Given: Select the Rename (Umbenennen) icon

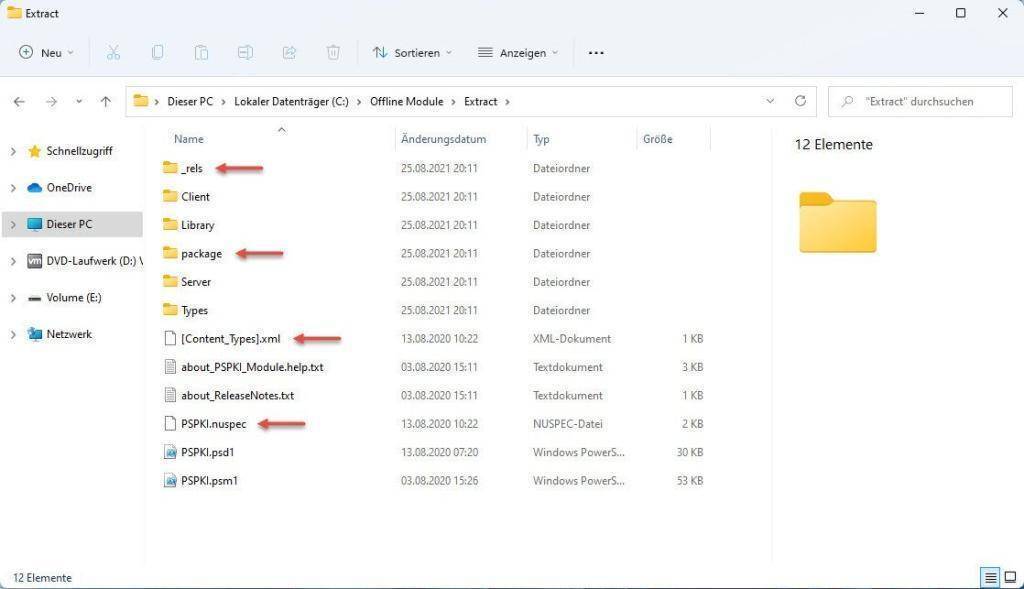Looking at the screenshot, I should coord(246,52).
